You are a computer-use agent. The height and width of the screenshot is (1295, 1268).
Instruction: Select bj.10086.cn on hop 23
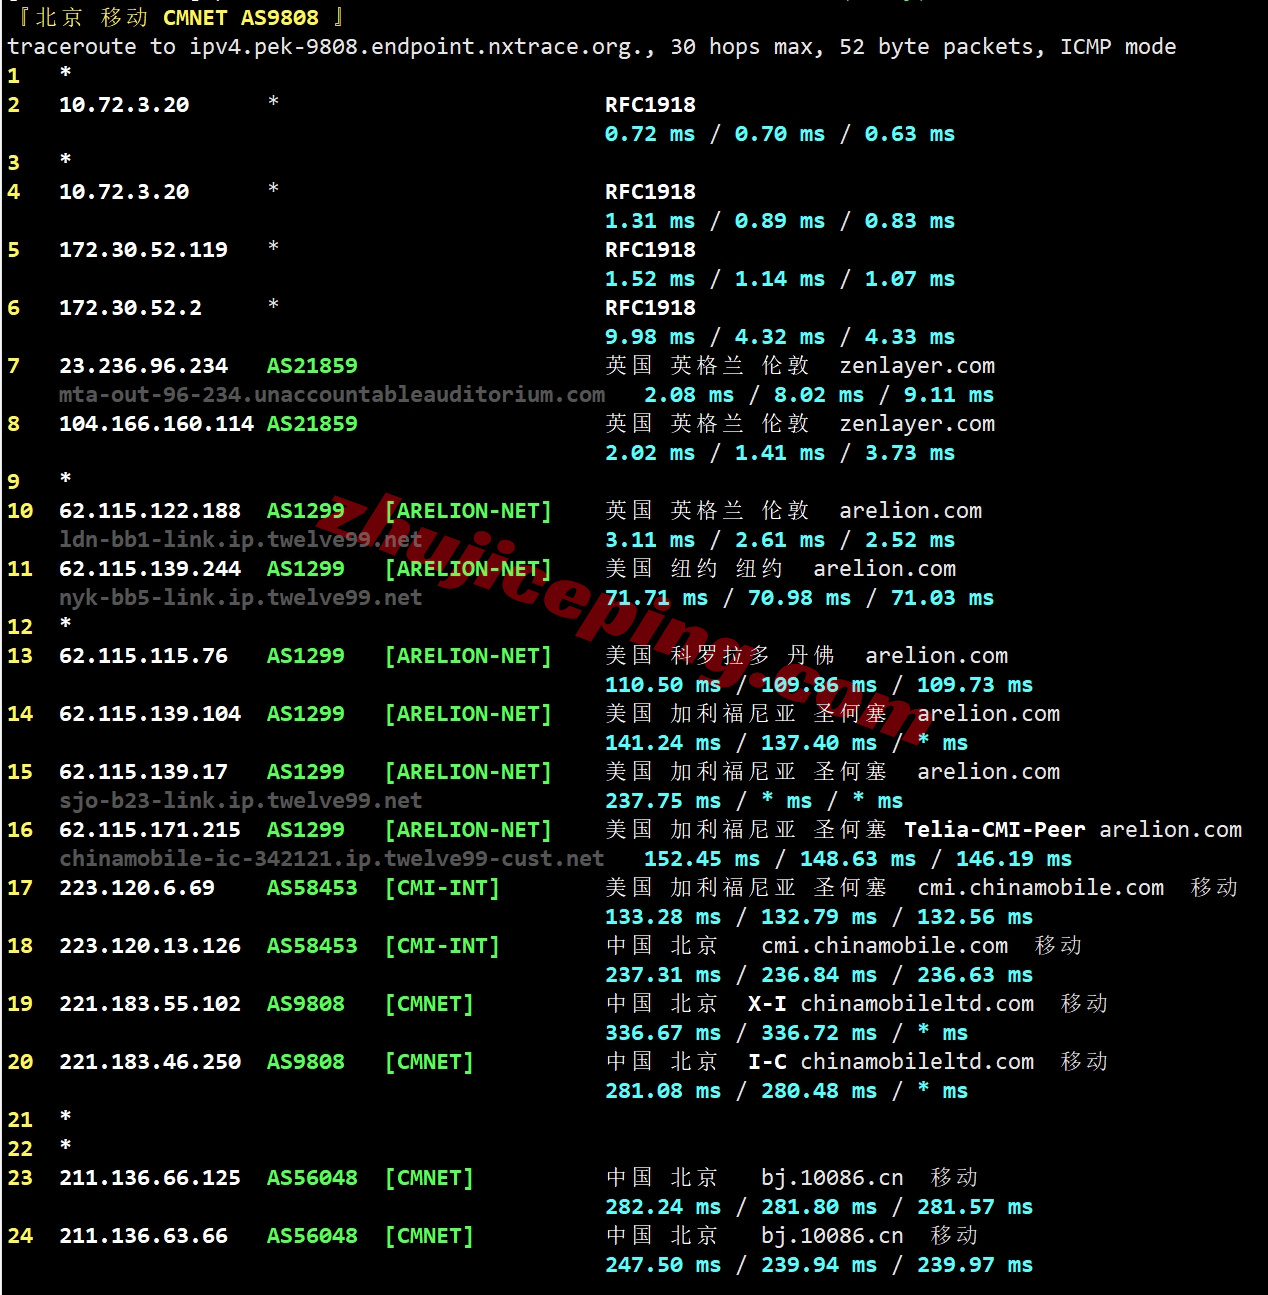click(x=832, y=1178)
